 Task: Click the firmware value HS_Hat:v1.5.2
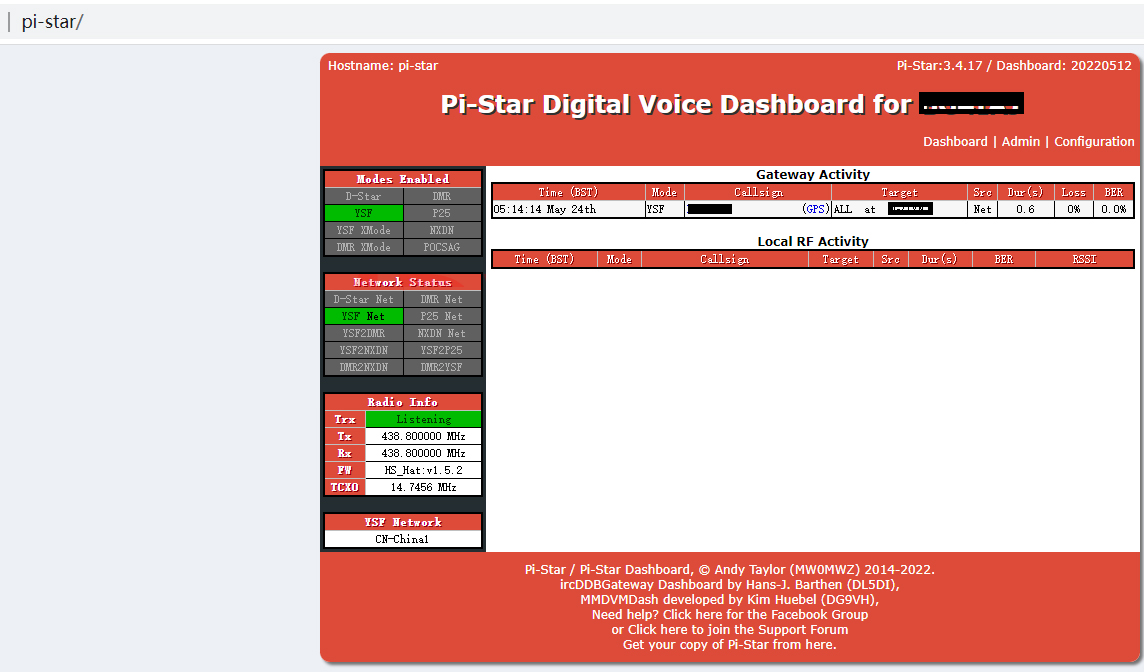pos(423,470)
